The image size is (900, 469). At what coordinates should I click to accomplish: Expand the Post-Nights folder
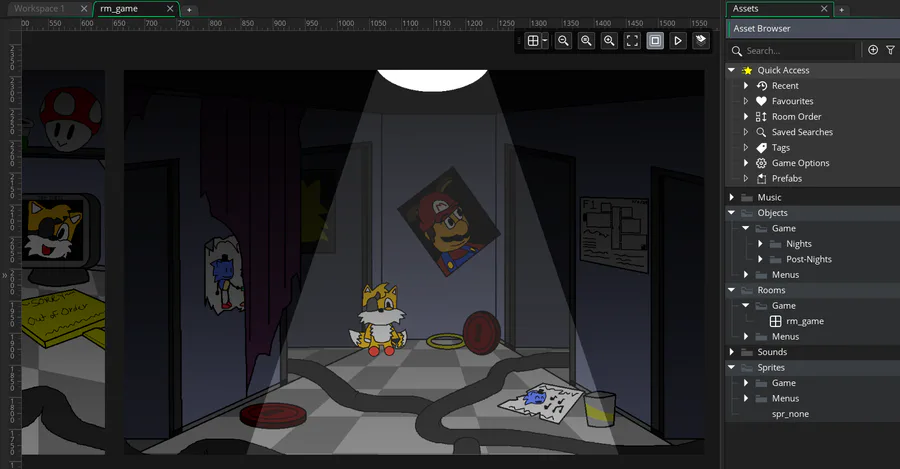(760, 259)
